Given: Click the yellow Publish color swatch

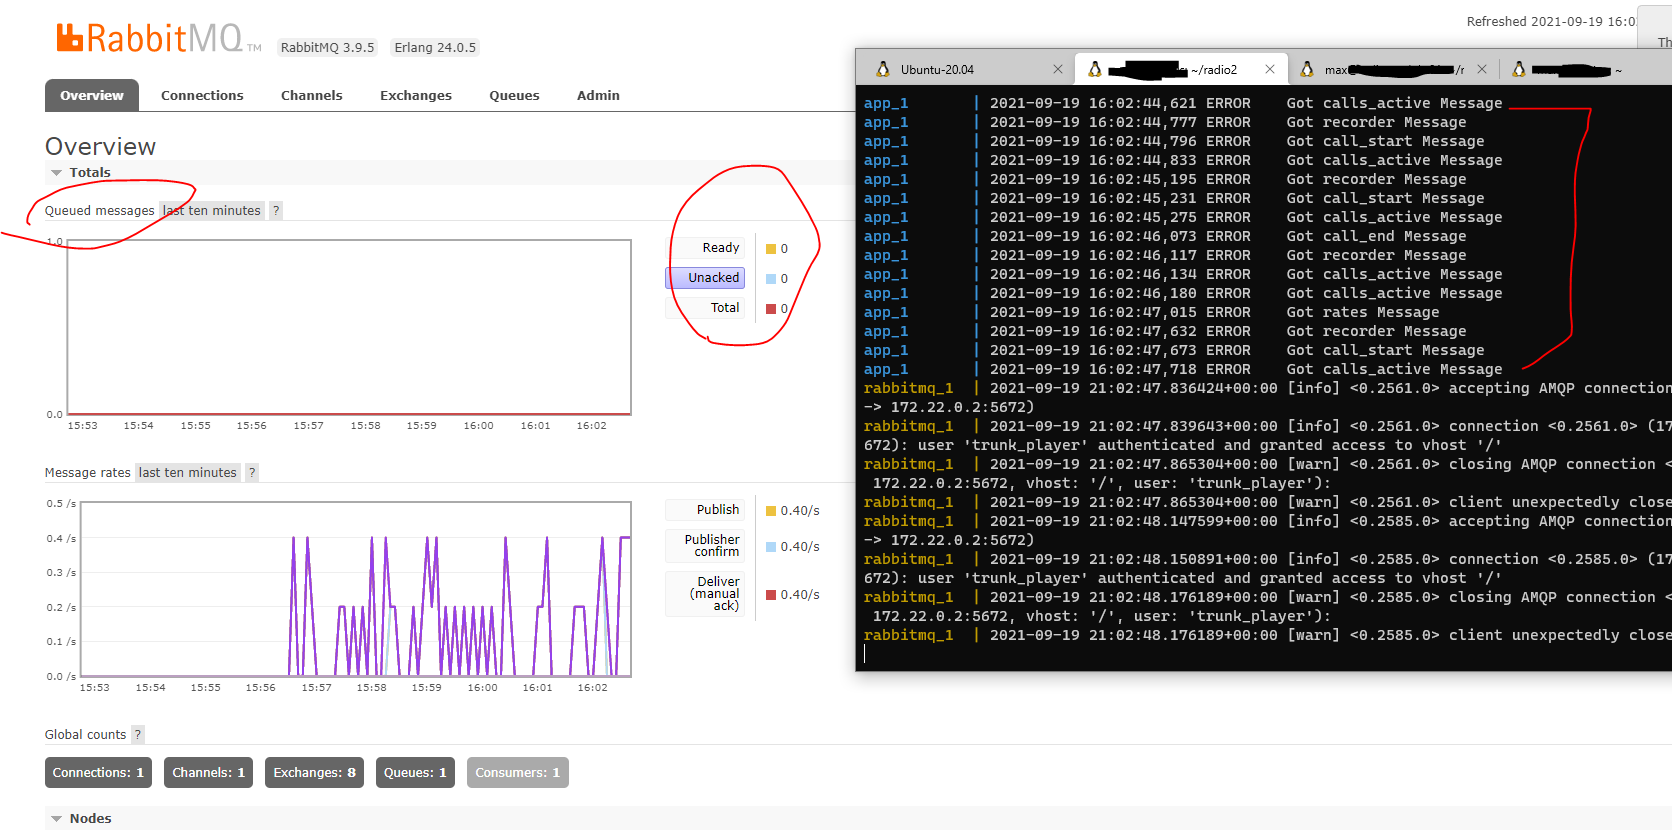Looking at the screenshot, I should [x=771, y=511].
